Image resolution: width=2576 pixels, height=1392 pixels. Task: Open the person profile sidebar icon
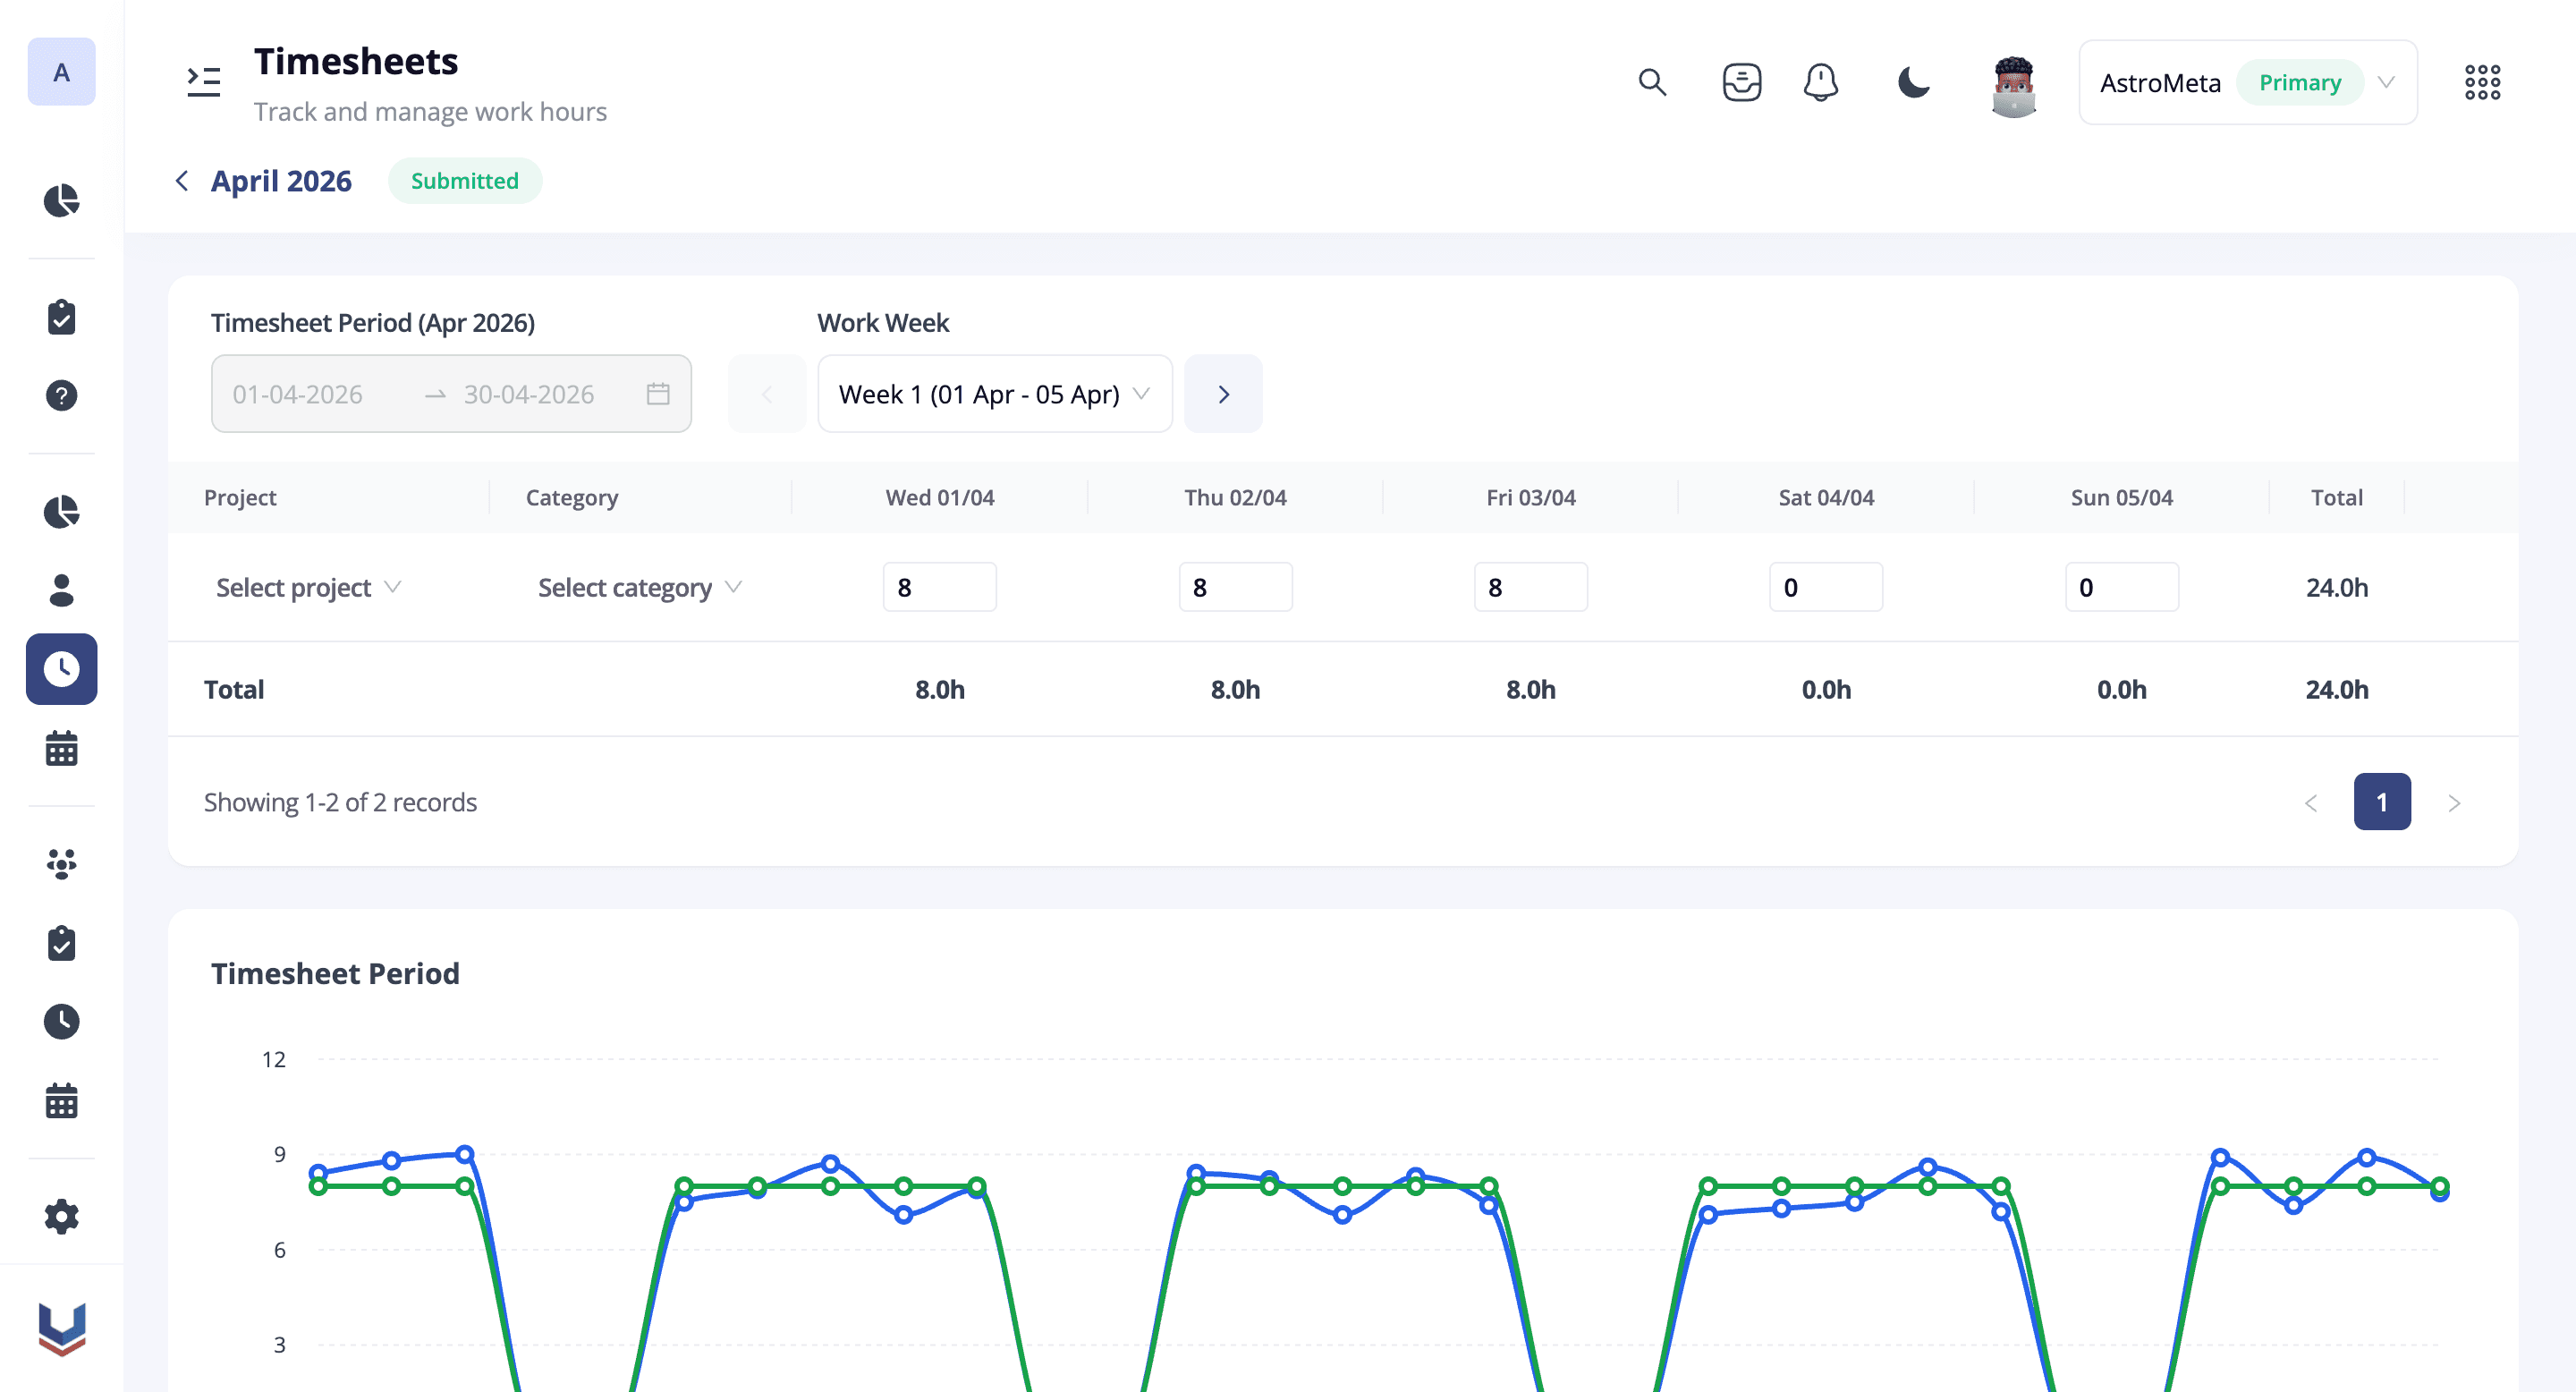coord(61,590)
